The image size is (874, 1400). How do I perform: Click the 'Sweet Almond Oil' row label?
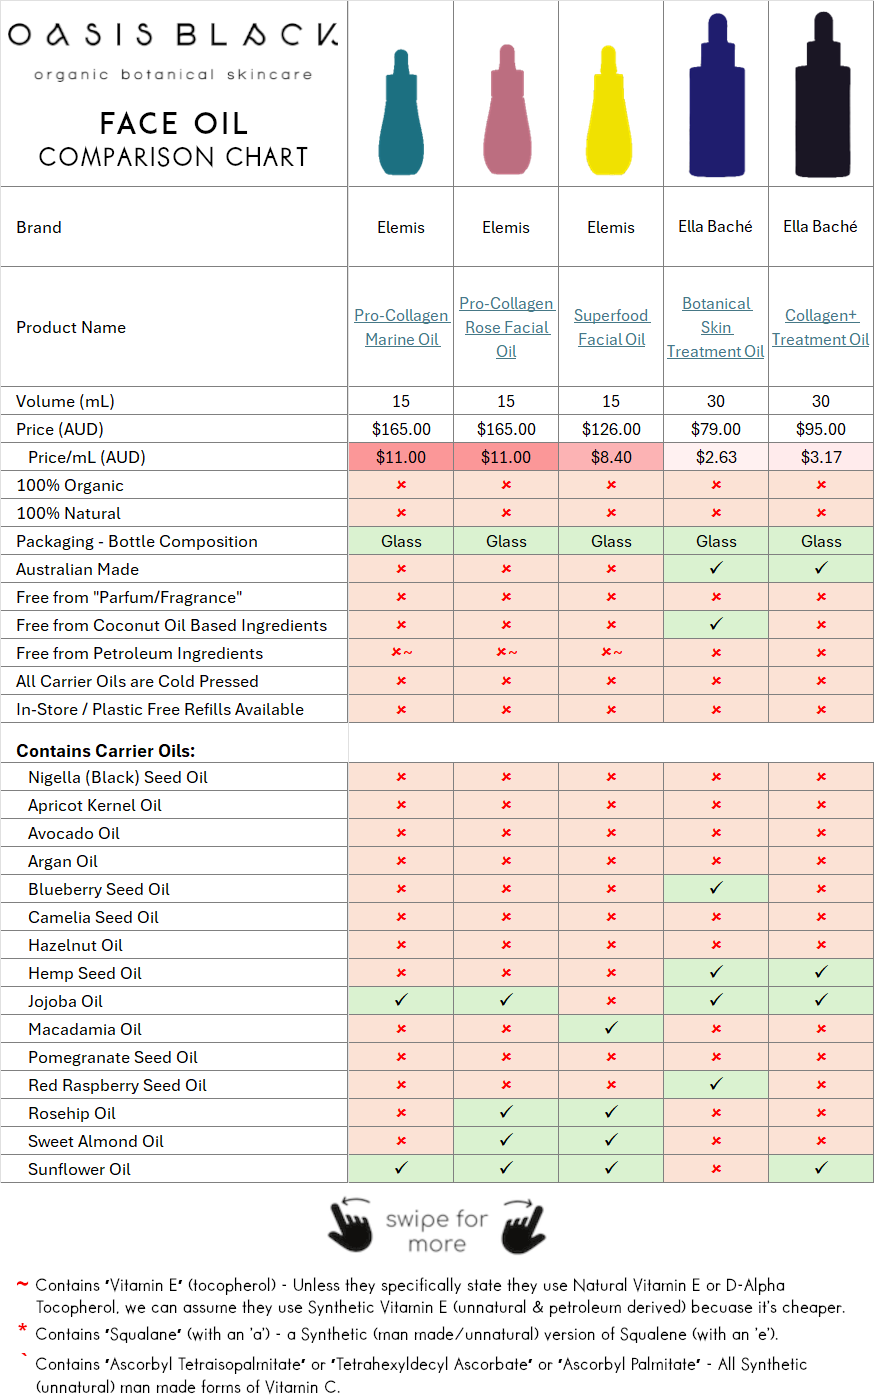click(x=96, y=1141)
